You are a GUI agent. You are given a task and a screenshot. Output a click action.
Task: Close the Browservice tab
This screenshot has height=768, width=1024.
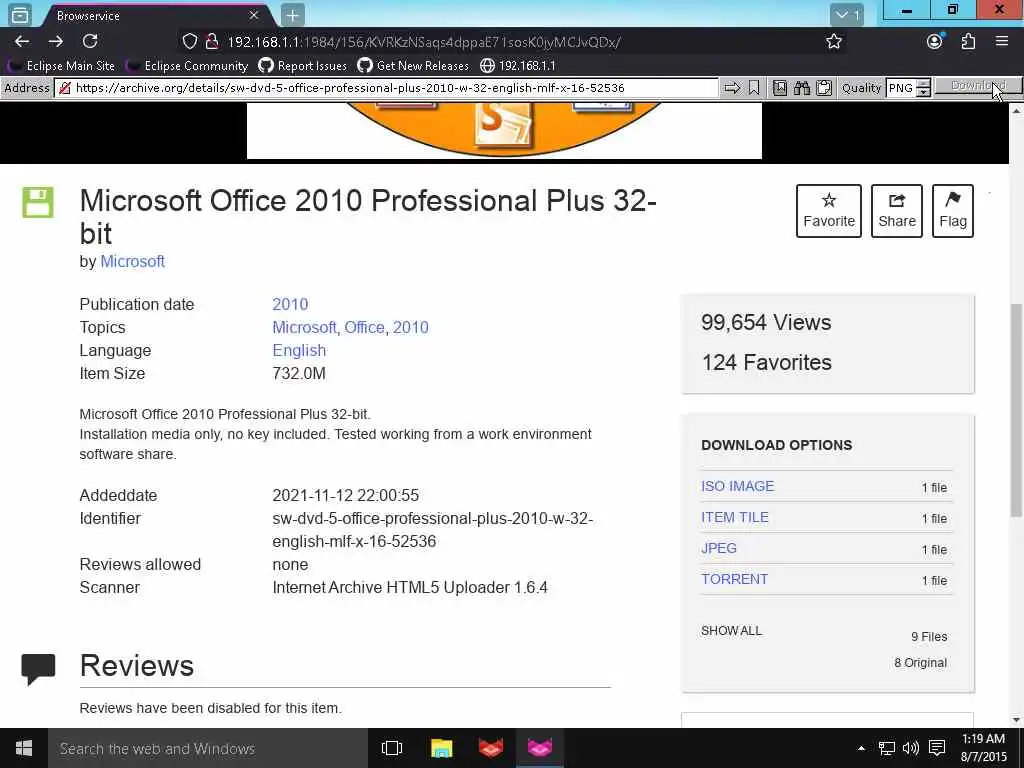253,15
